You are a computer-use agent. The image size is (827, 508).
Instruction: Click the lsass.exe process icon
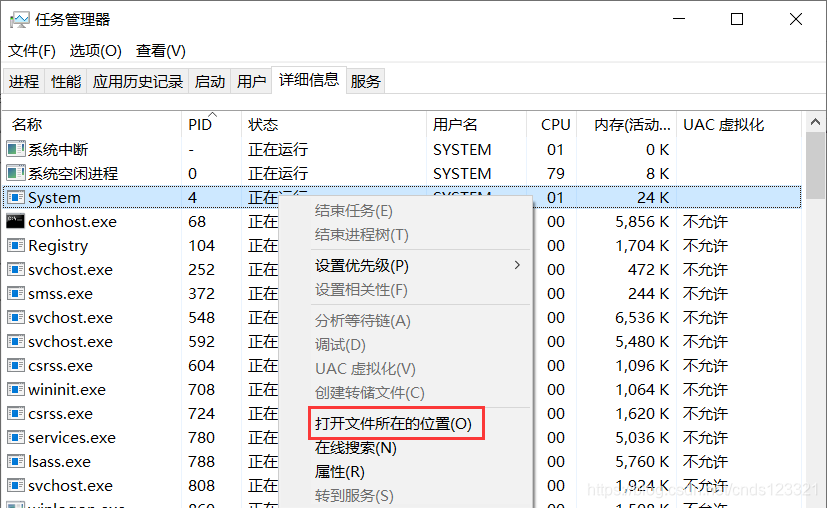click(x=16, y=462)
